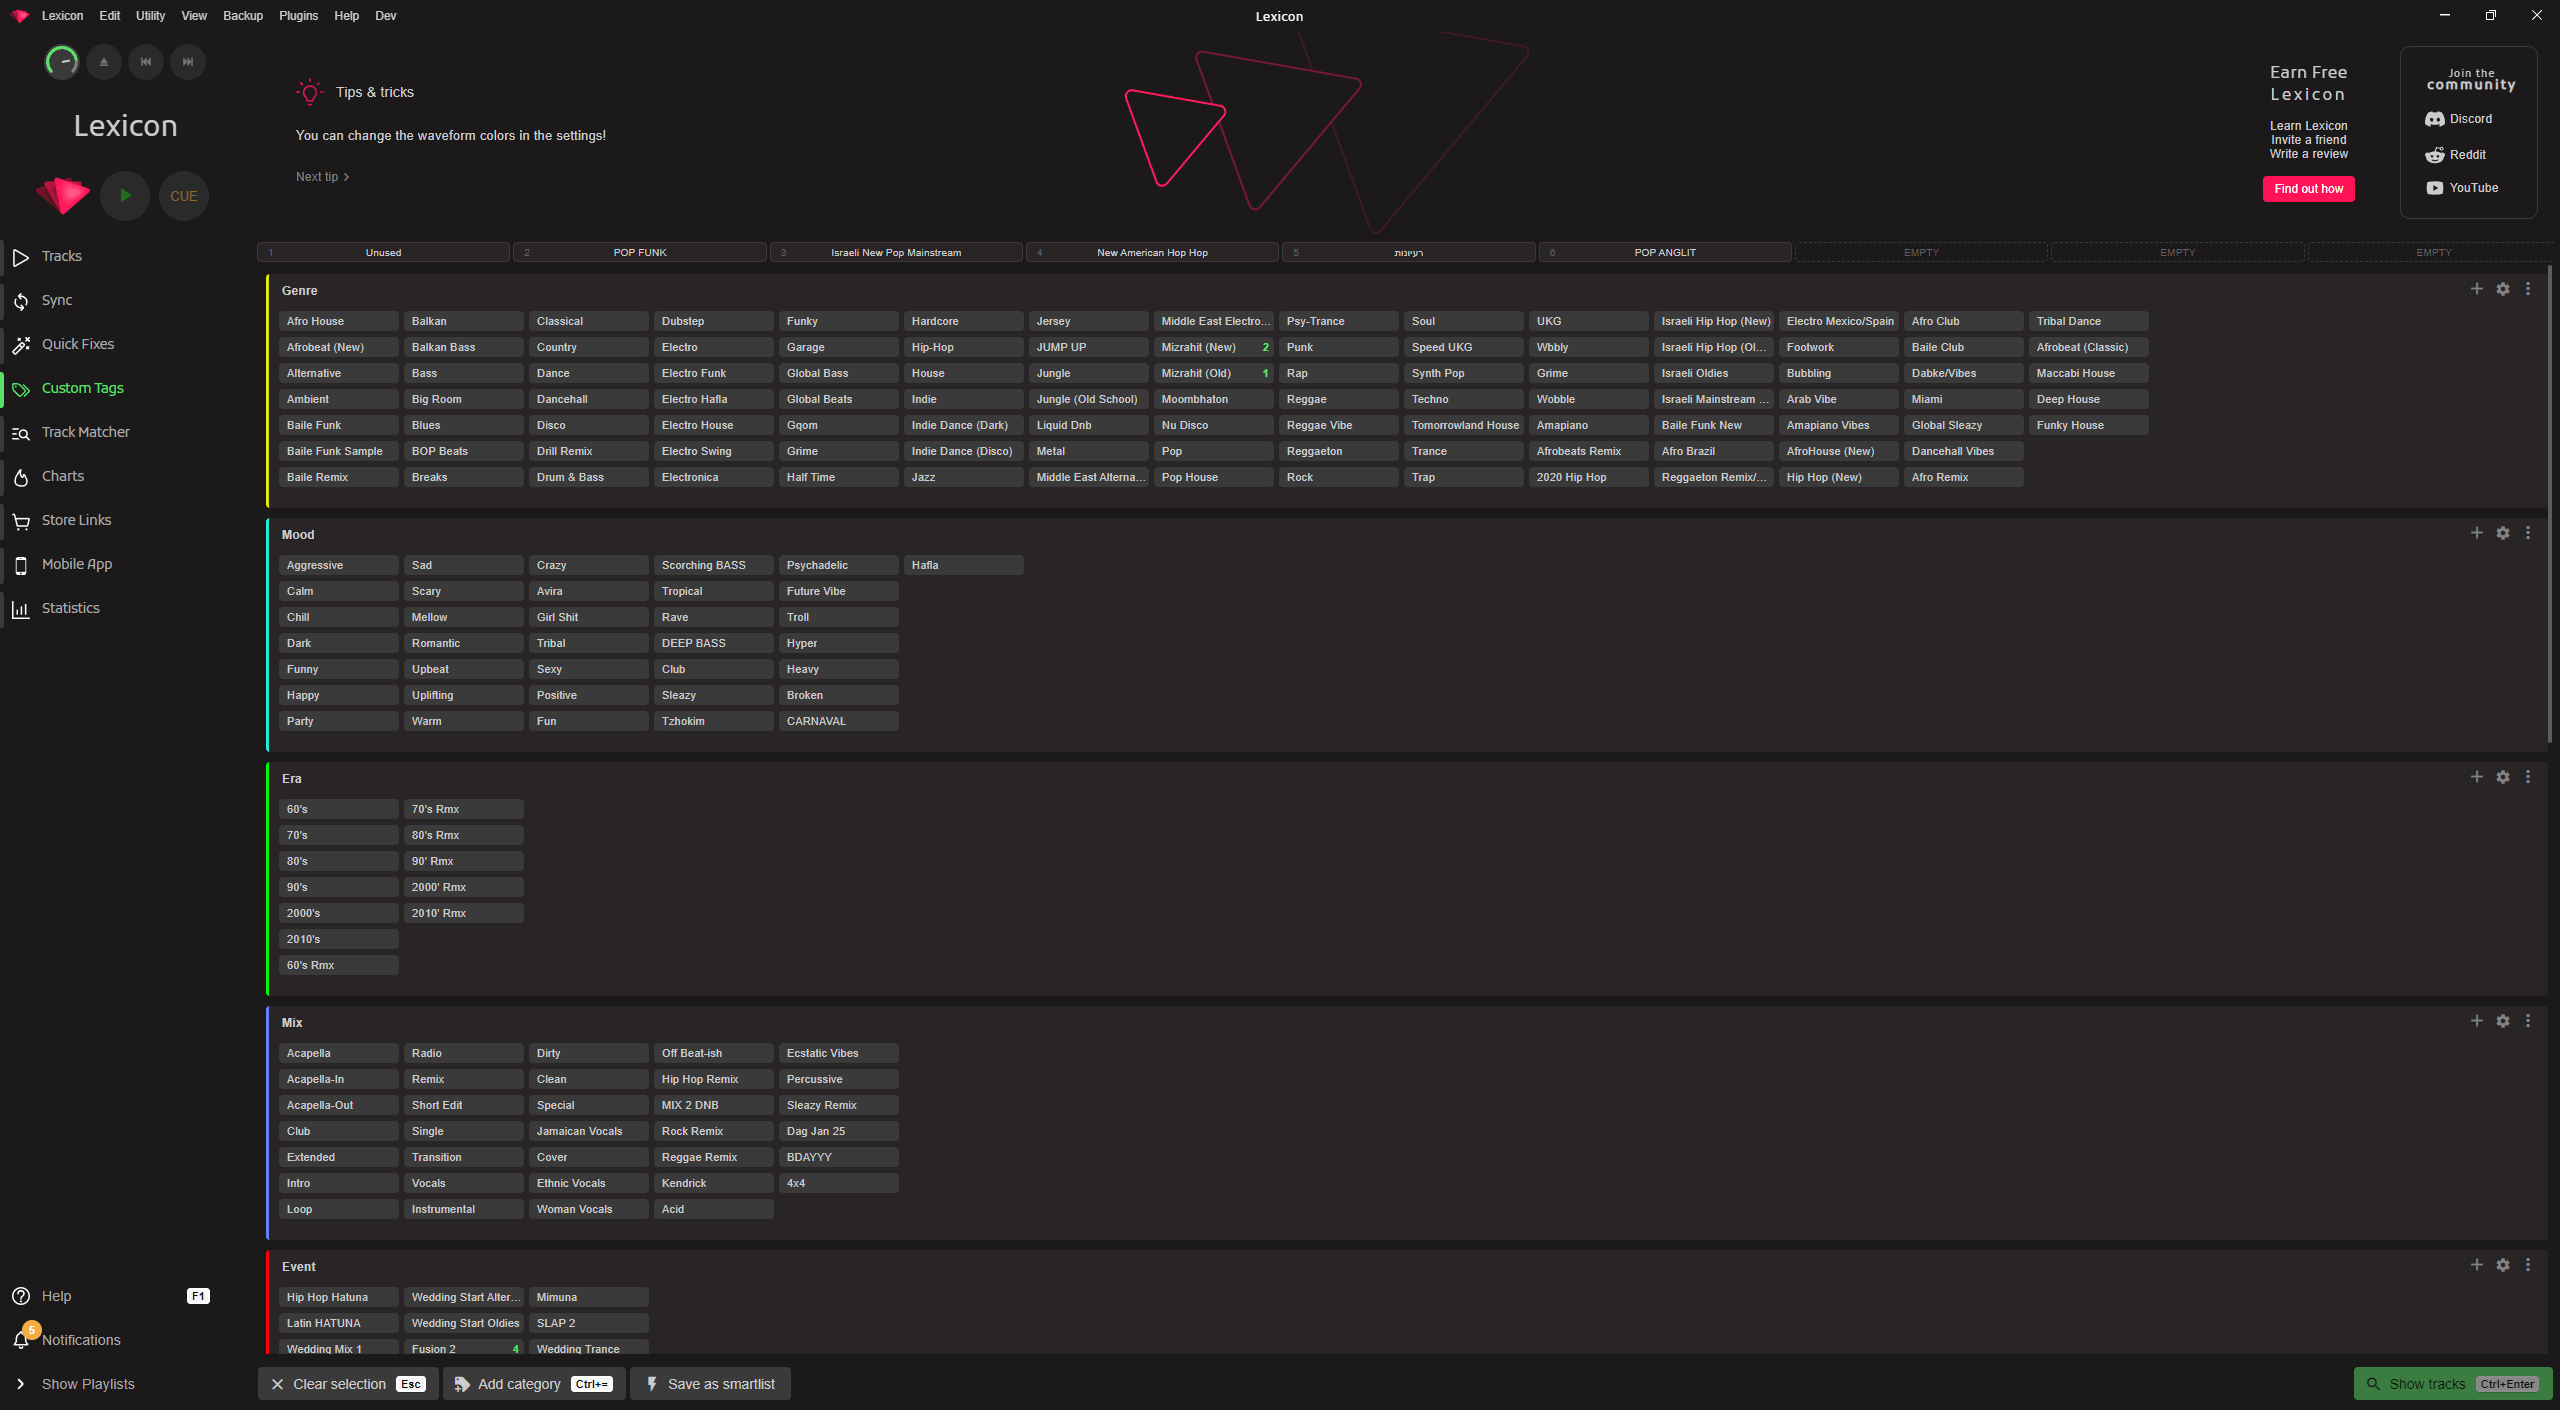Select preset slot Israeli New Pop Mainstream

coord(896,253)
